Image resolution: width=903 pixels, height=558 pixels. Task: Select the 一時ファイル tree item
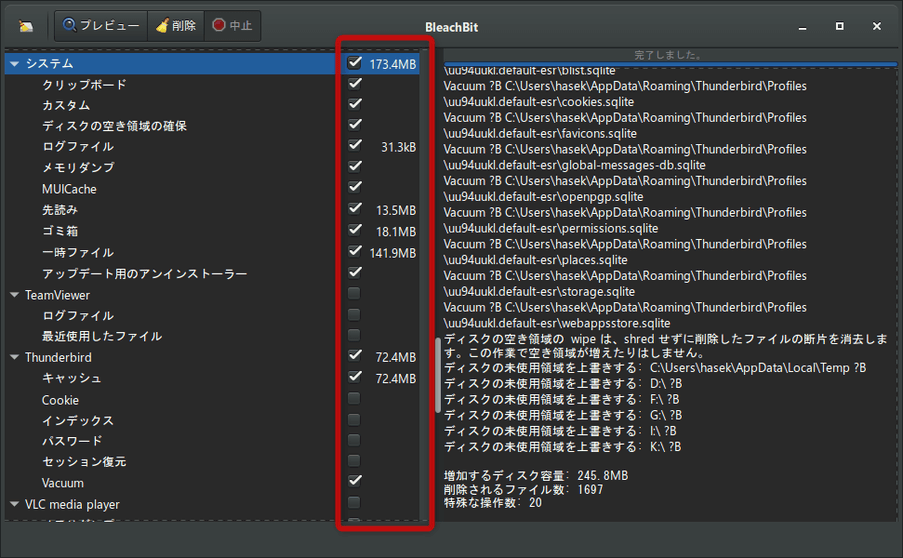(x=78, y=252)
